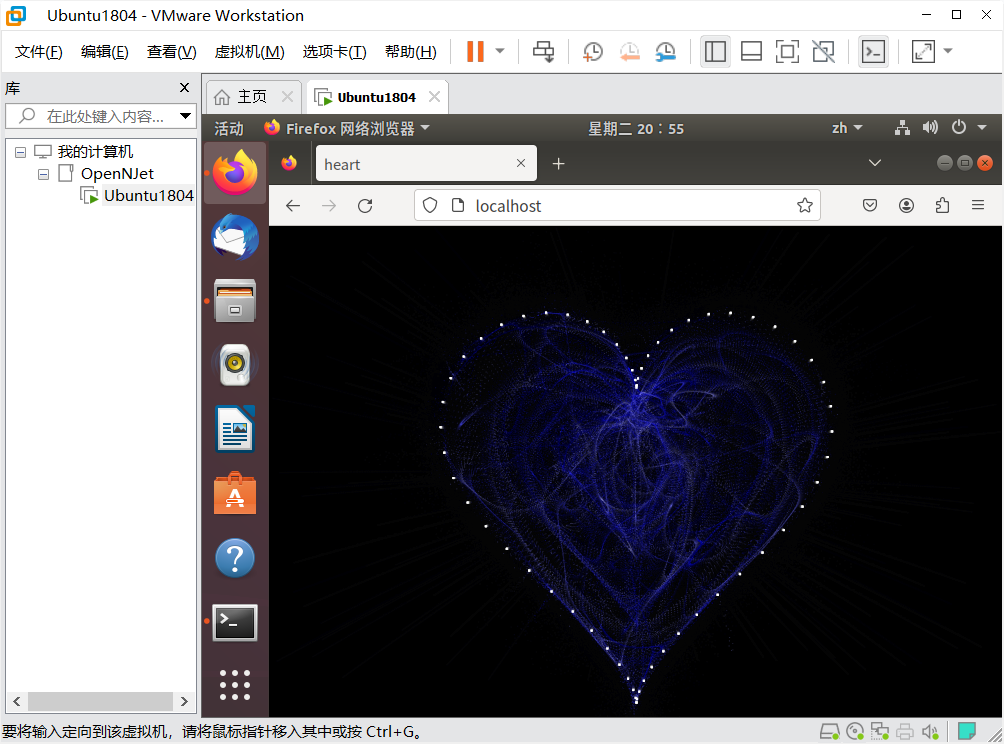This screenshot has height=744, width=1004.
Task: Open the Firefox extensions panel
Action: point(942,206)
